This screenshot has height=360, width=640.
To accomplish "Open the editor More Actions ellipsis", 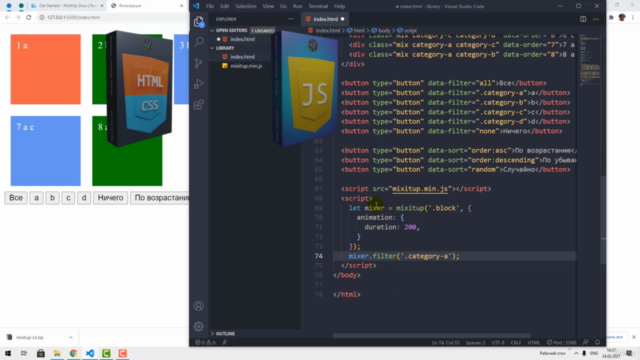I will pyautogui.click(x=596, y=19).
